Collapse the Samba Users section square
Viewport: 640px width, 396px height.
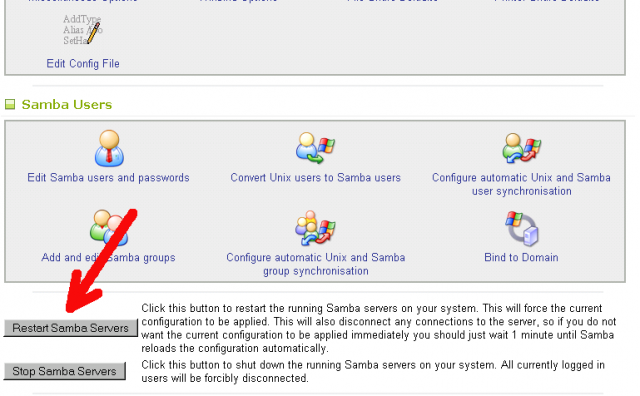[x=10, y=105]
